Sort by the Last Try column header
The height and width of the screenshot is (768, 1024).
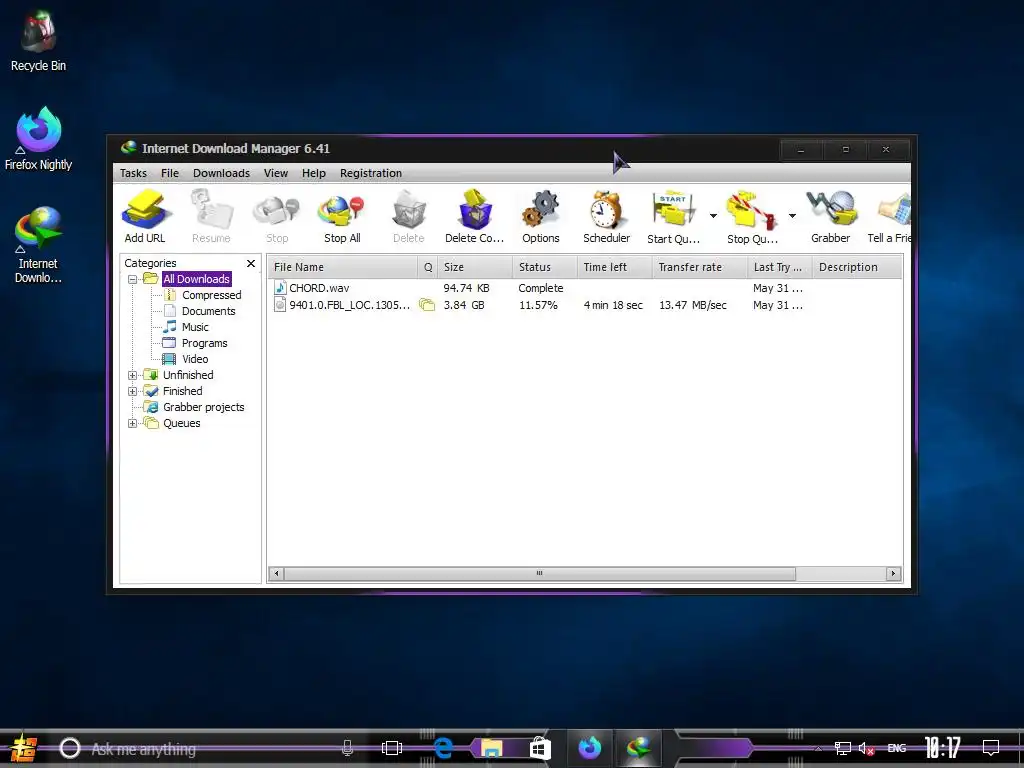[780, 267]
